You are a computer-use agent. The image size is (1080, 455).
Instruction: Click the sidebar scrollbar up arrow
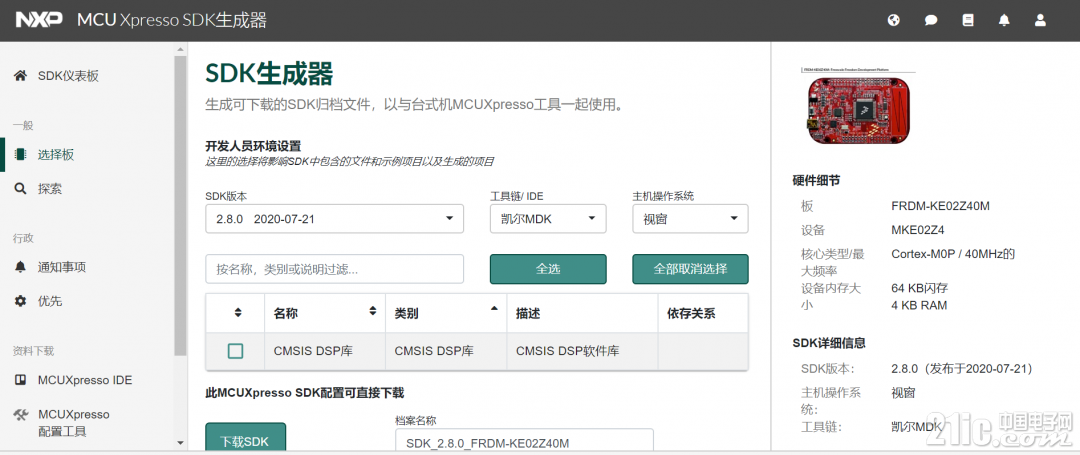click(180, 50)
